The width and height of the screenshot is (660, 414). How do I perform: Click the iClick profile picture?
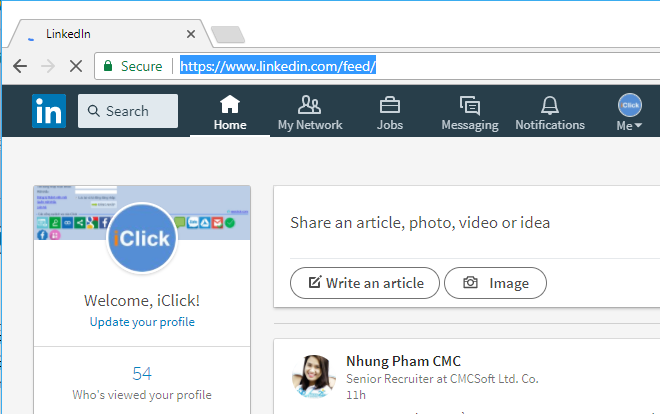point(142,238)
